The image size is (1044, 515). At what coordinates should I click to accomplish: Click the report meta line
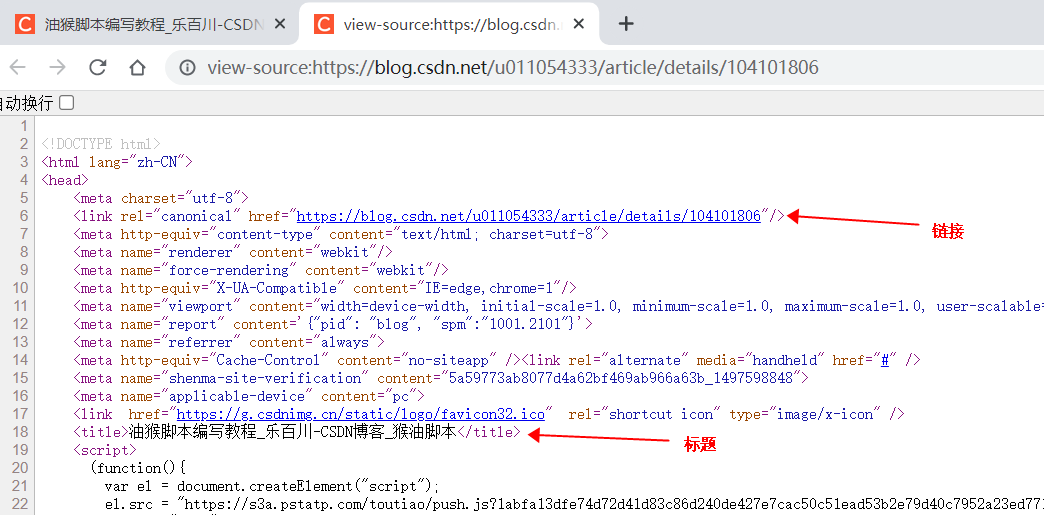click(332, 324)
